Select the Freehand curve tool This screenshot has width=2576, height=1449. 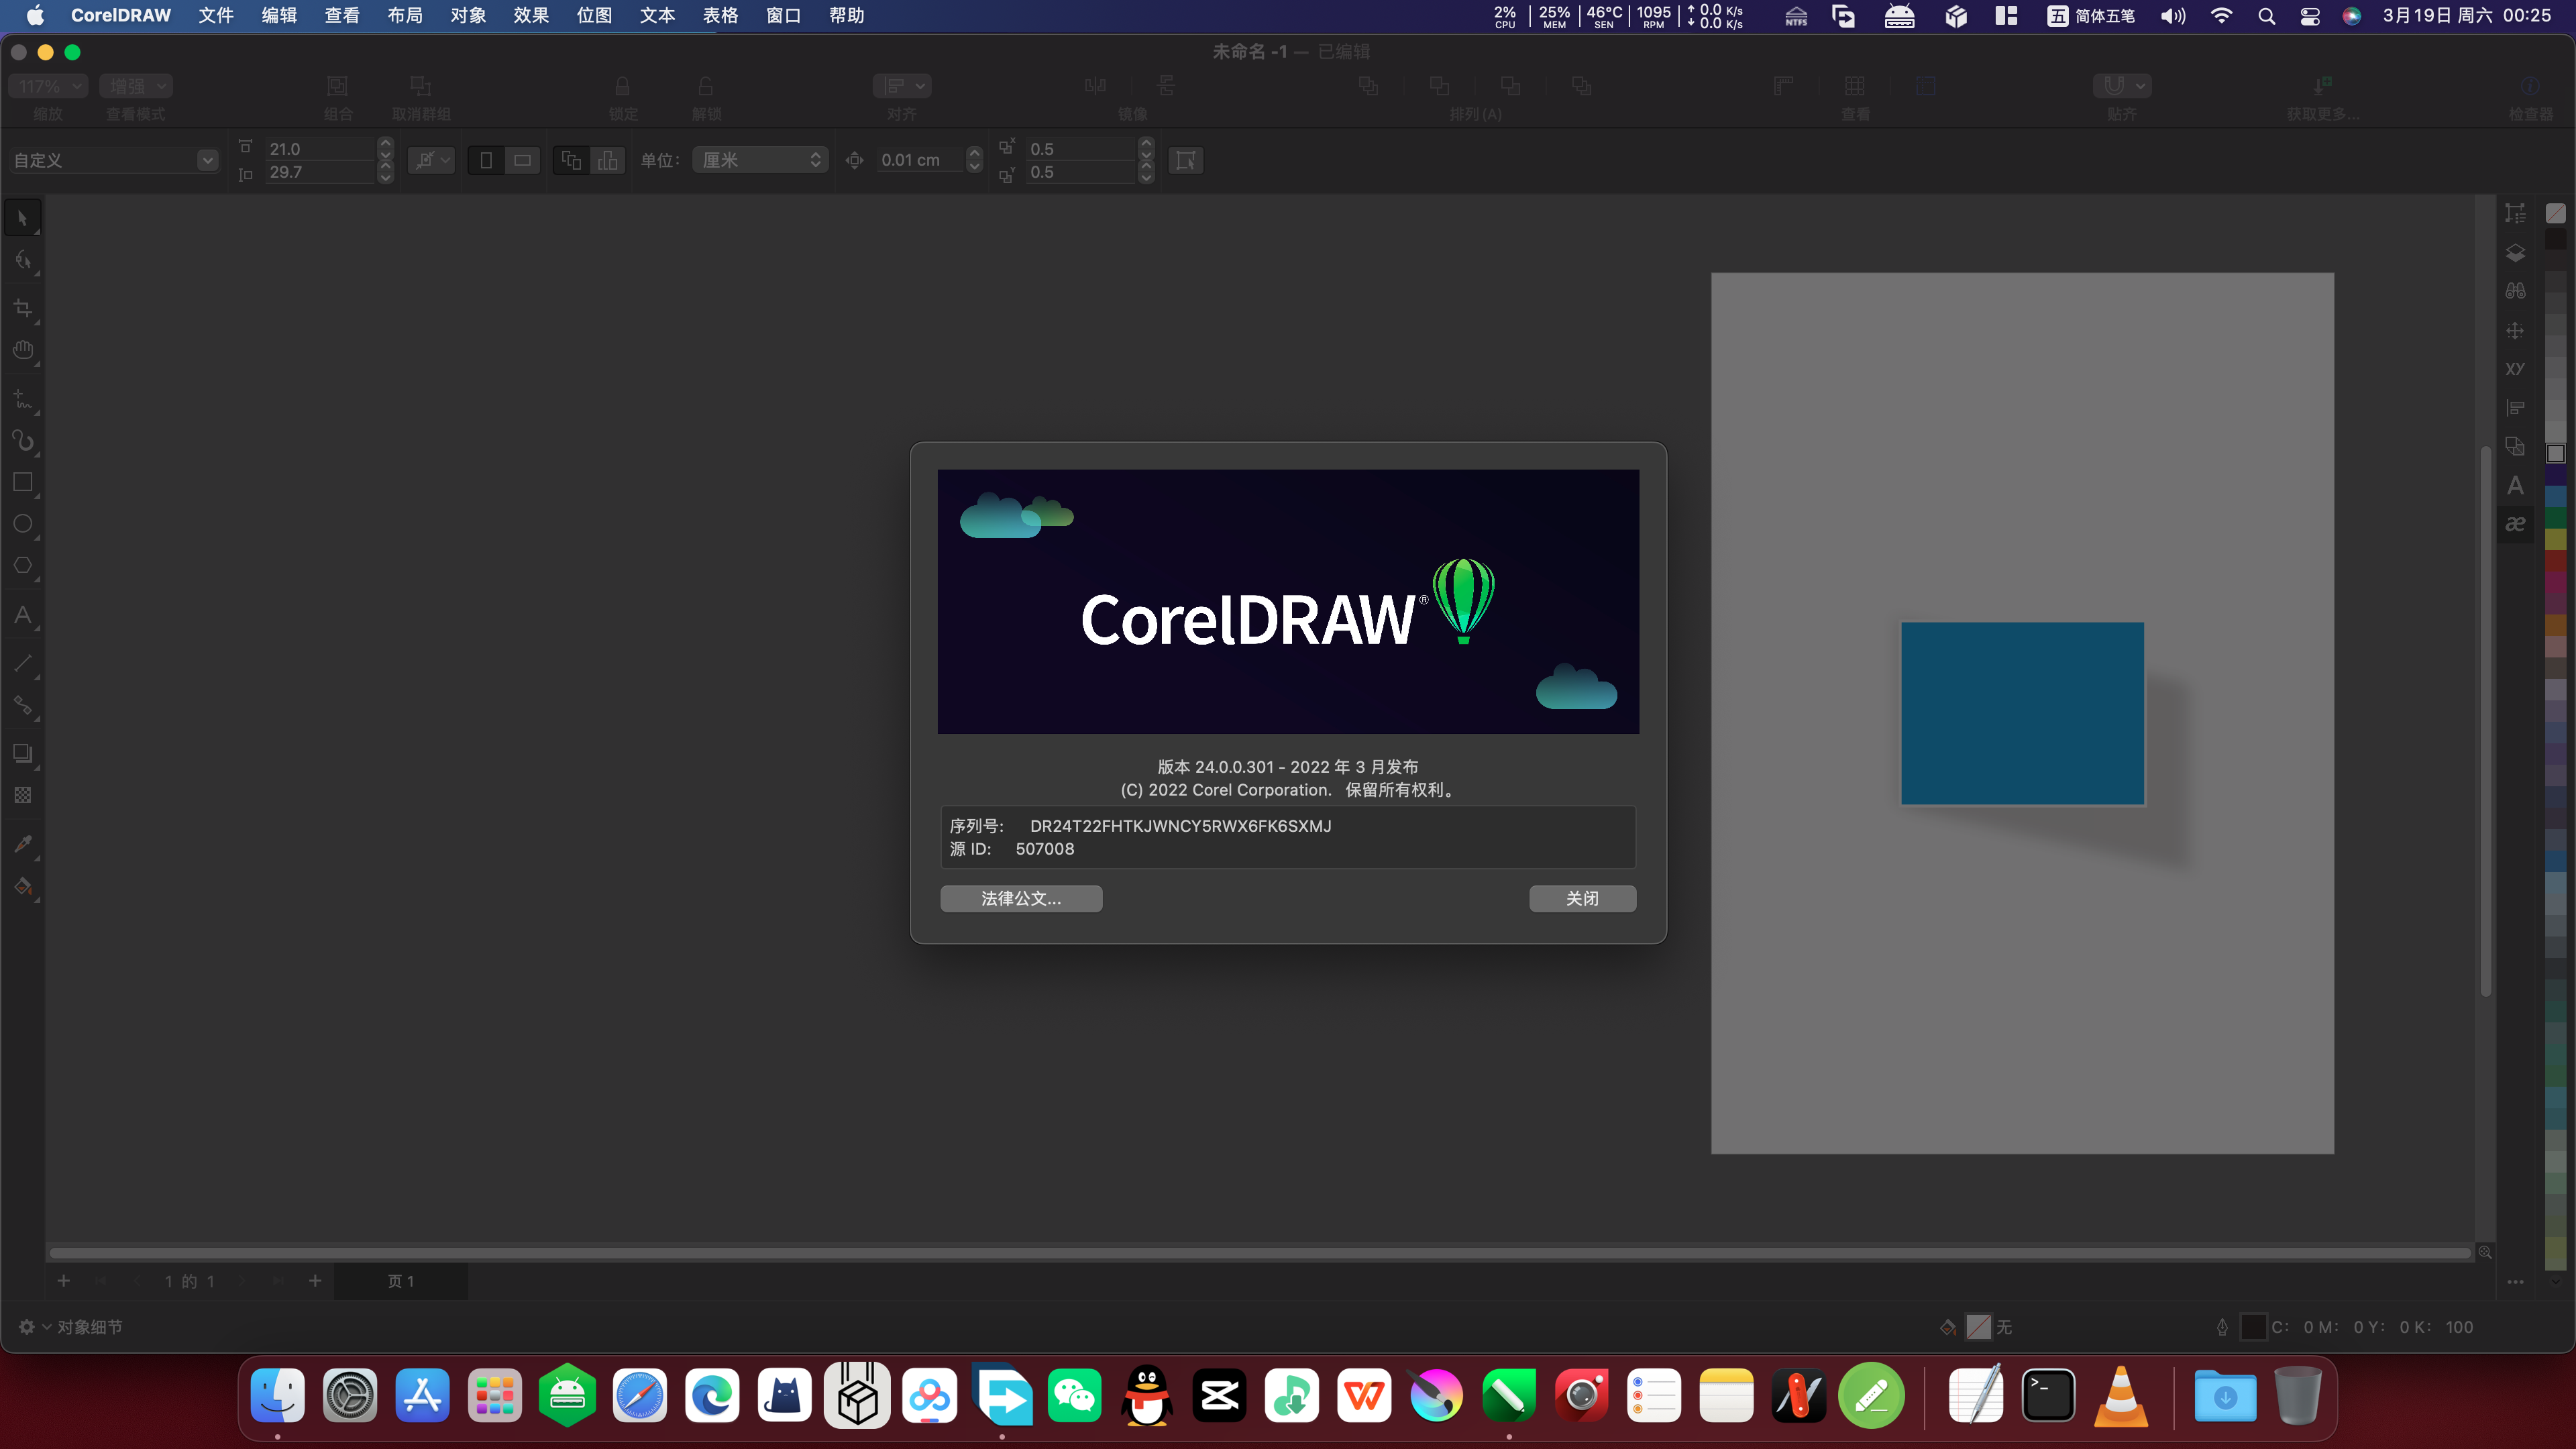(23, 399)
